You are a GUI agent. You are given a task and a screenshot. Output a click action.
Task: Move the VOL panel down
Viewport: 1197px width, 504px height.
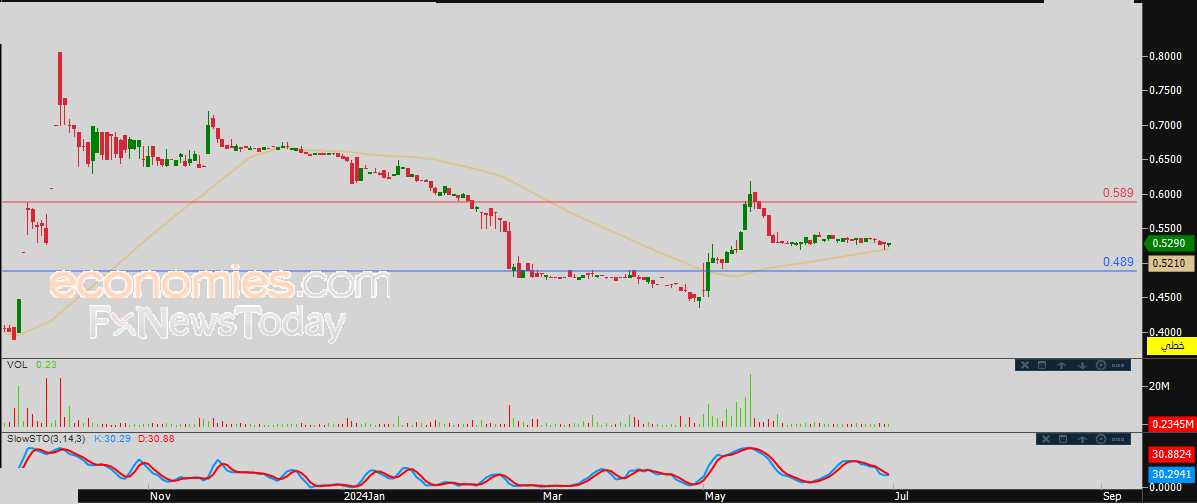[1082, 365]
